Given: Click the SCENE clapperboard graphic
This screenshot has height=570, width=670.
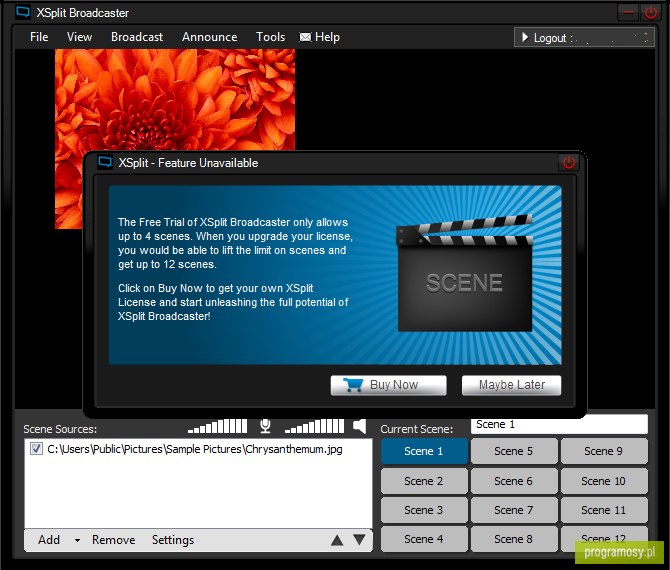Looking at the screenshot, I should click(x=464, y=273).
